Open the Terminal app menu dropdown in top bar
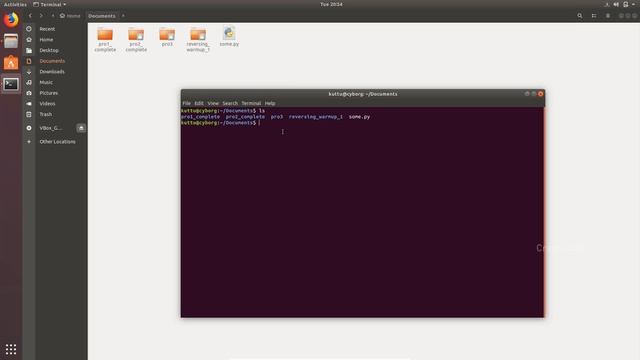640x360 pixels. point(49,4)
